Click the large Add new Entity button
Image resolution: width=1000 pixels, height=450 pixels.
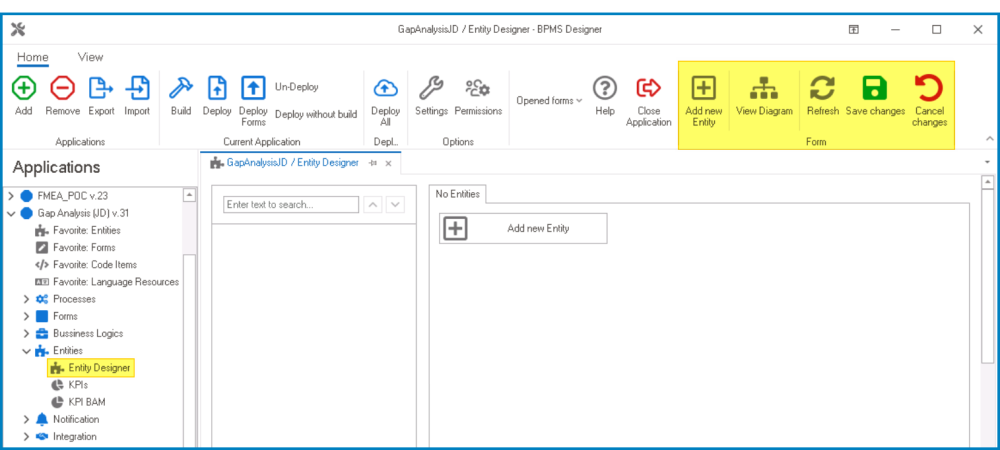point(523,228)
